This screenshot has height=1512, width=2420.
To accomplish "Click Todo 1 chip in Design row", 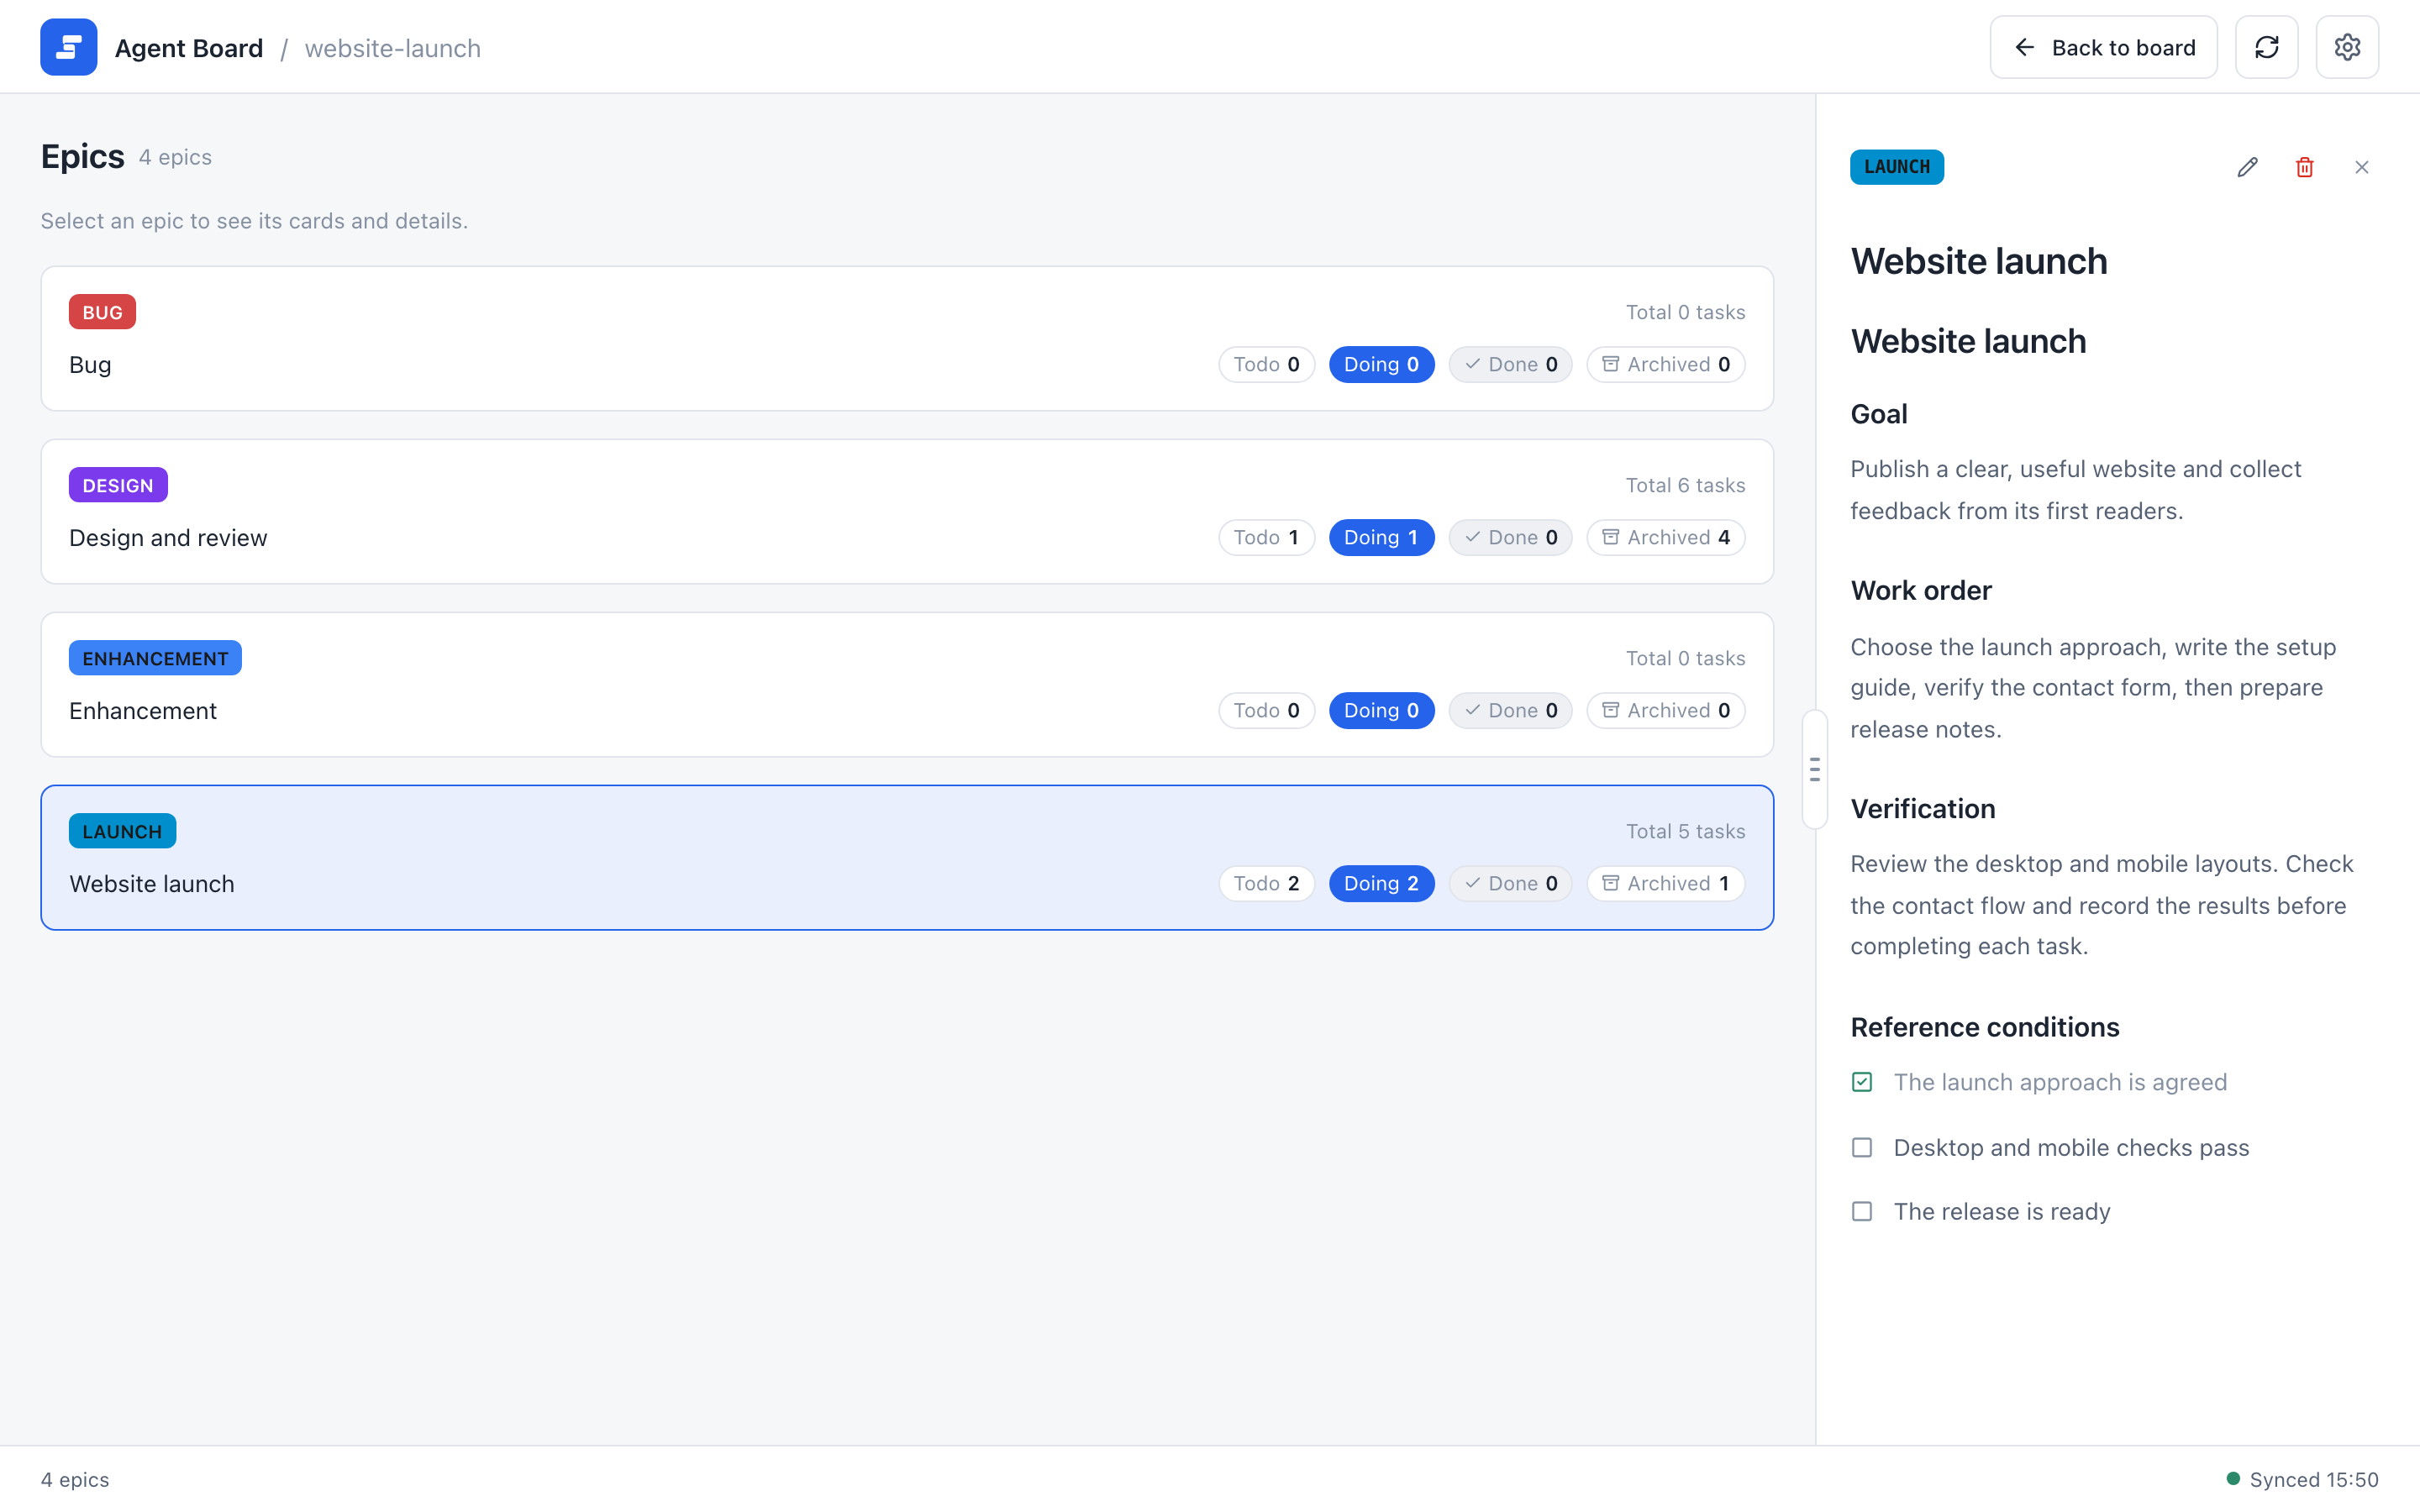I will [1266, 537].
